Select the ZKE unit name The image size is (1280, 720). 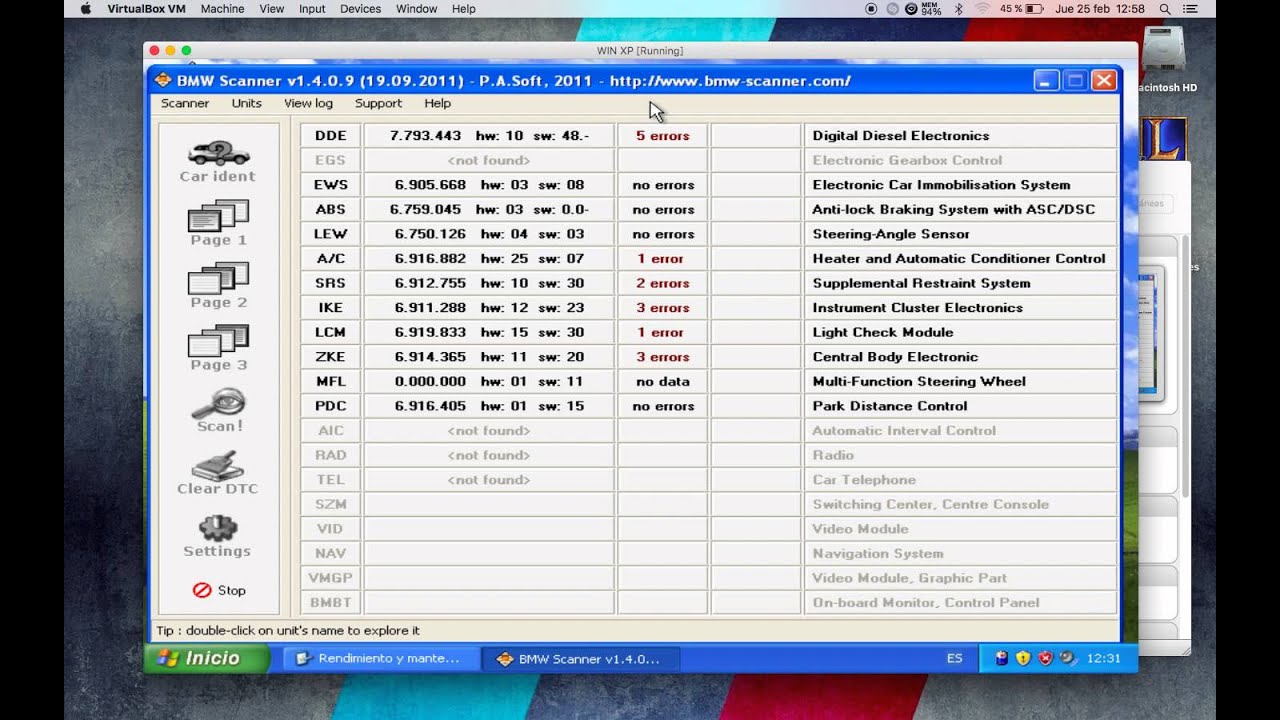[x=330, y=357]
